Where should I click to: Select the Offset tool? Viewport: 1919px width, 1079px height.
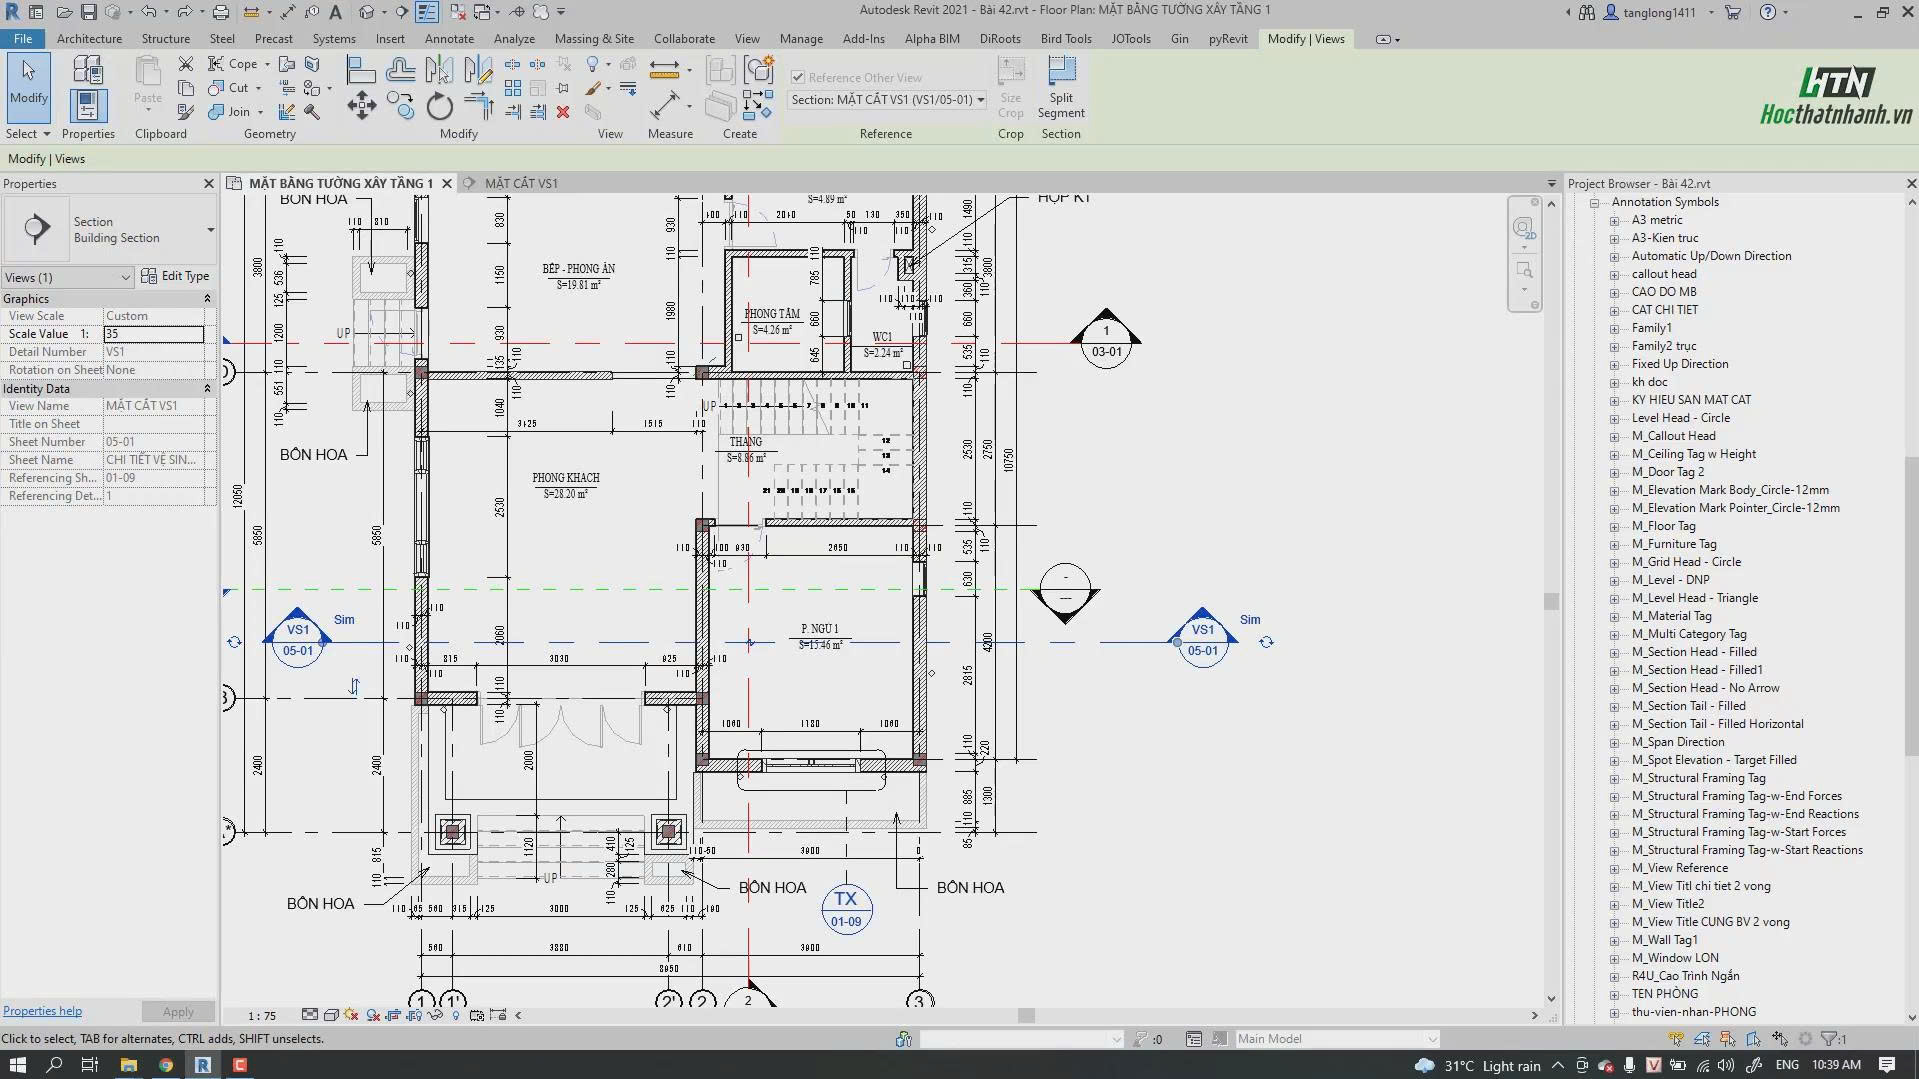[400, 70]
